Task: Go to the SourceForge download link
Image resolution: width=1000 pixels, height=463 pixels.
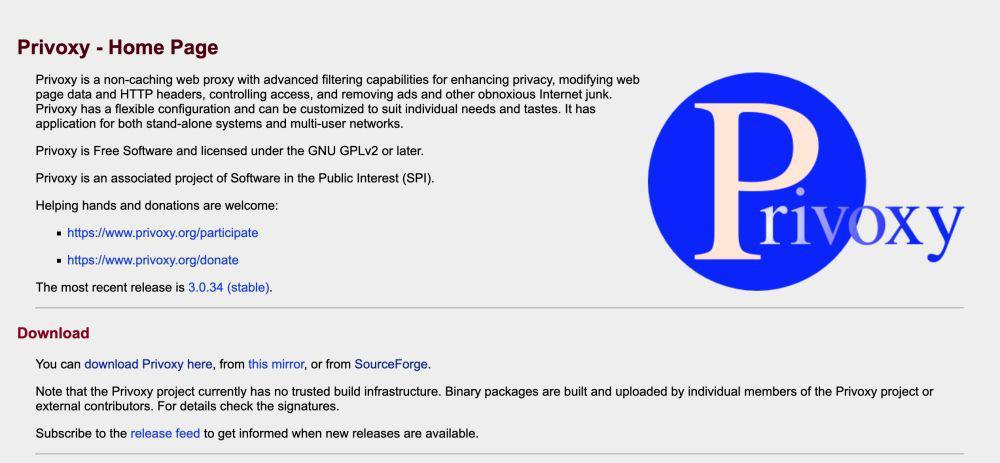Action: click(392, 364)
